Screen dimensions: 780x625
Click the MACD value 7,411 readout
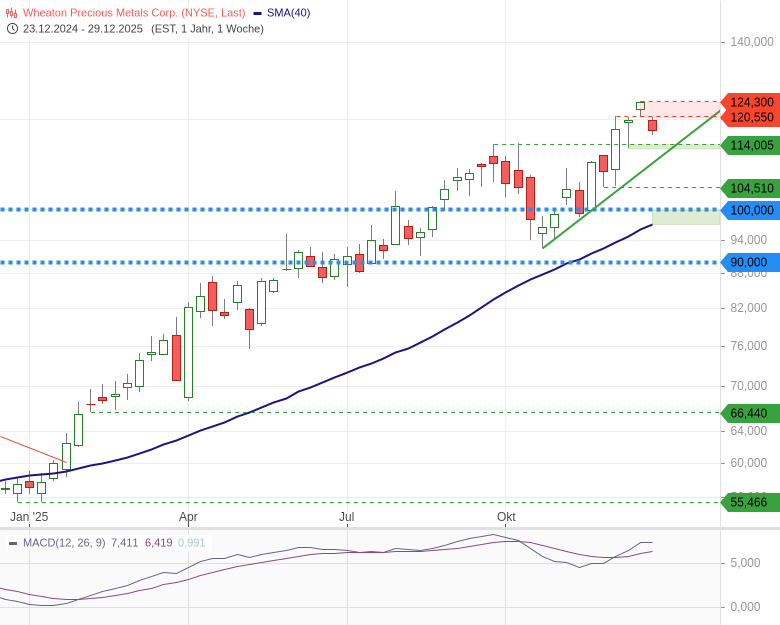pyautogui.click(x=124, y=543)
